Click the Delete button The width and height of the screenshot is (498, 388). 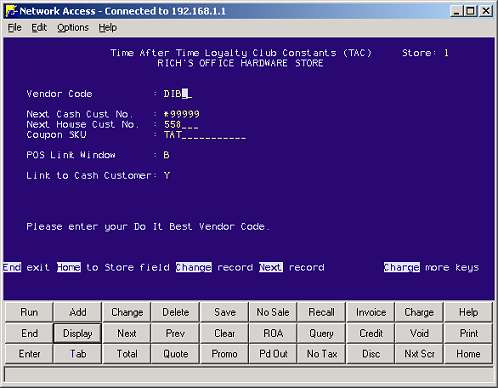[176, 312]
